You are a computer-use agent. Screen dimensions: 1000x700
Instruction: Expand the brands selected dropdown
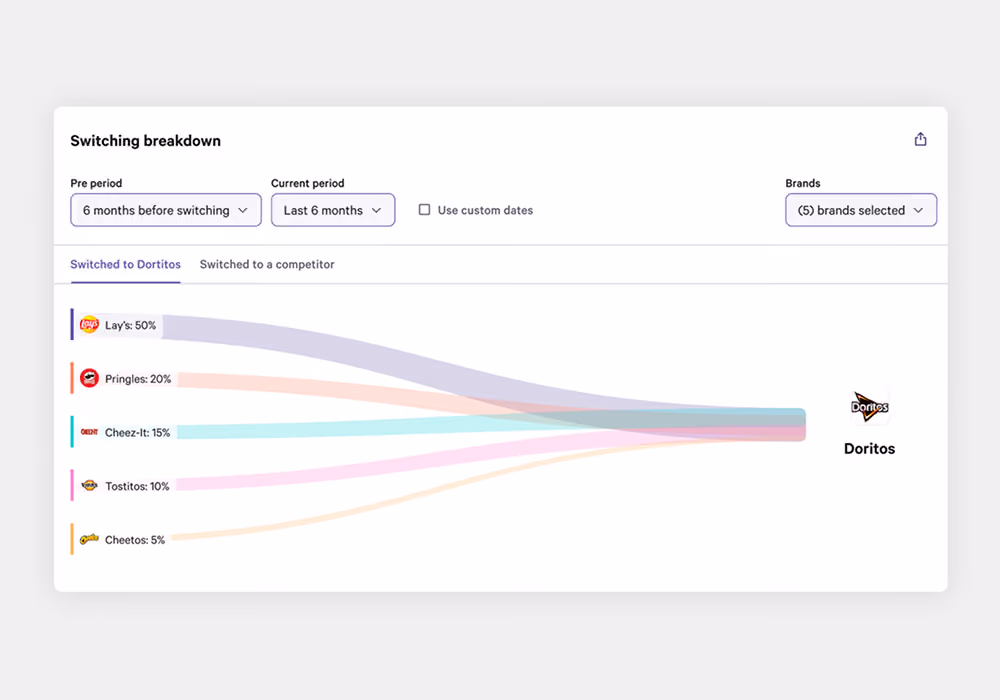coord(861,210)
